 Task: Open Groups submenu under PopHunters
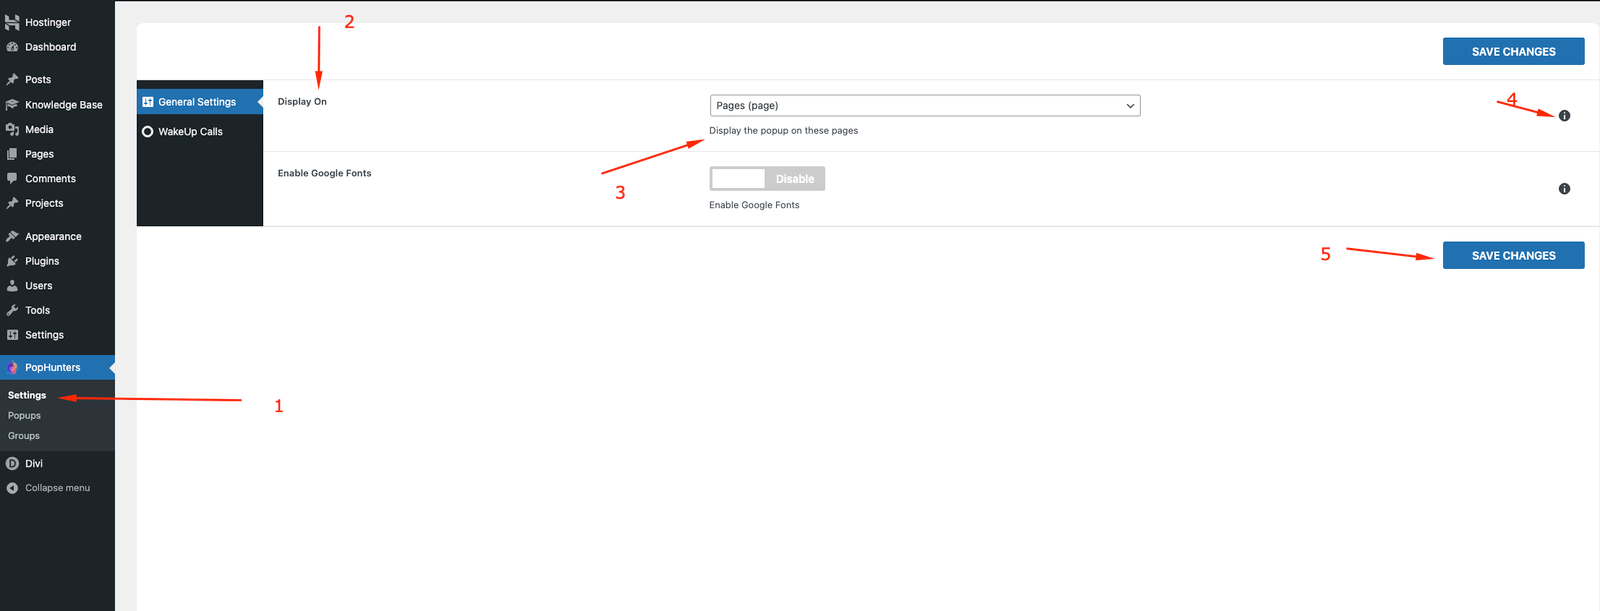pyautogui.click(x=24, y=436)
